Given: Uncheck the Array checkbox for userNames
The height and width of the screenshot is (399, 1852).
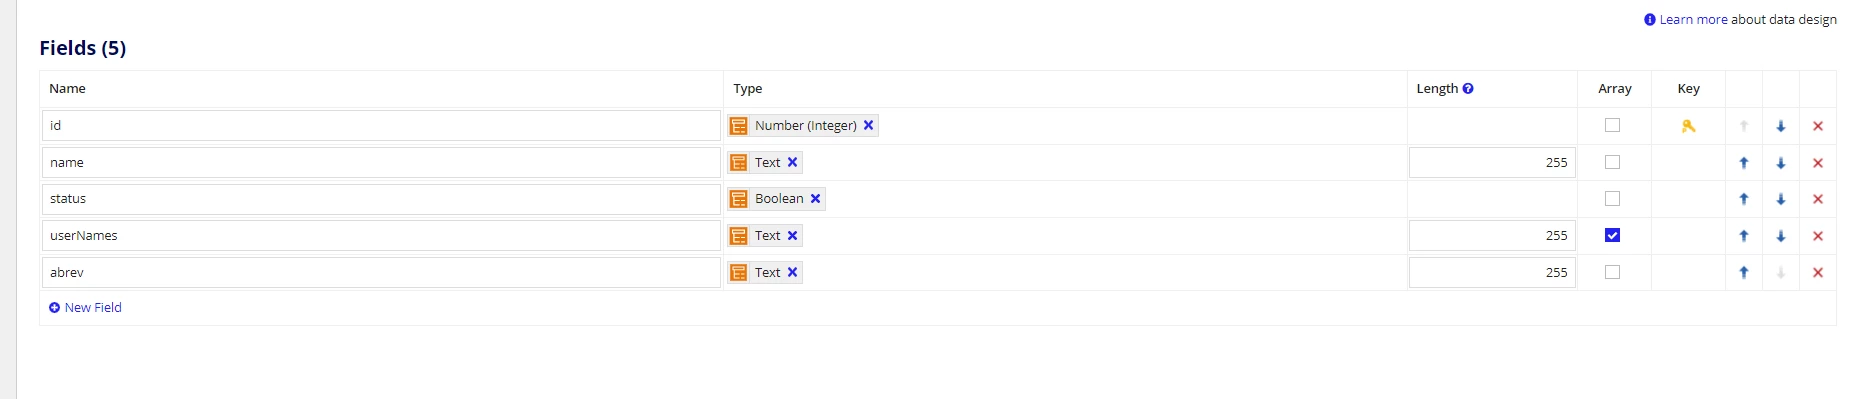Looking at the screenshot, I should click(1612, 235).
